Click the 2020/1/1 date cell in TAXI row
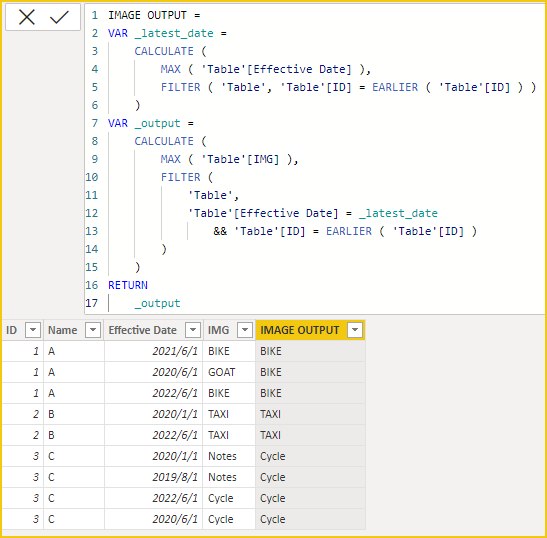The height and width of the screenshot is (538, 547). 153,414
